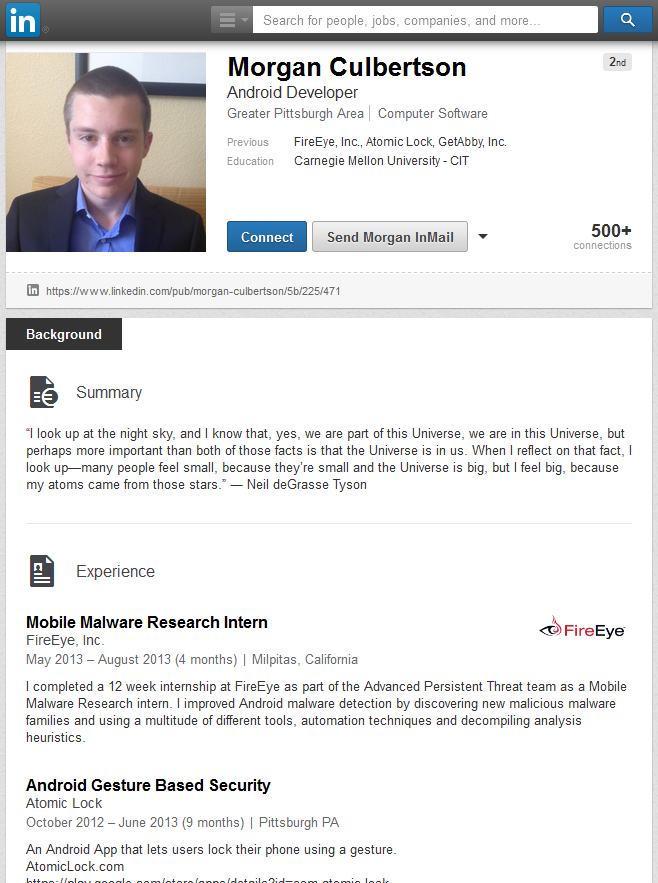Image resolution: width=658 pixels, height=883 pixels.
Task: Click the small LinkedIn icon beside profile URL
Action: click(33, 290)
